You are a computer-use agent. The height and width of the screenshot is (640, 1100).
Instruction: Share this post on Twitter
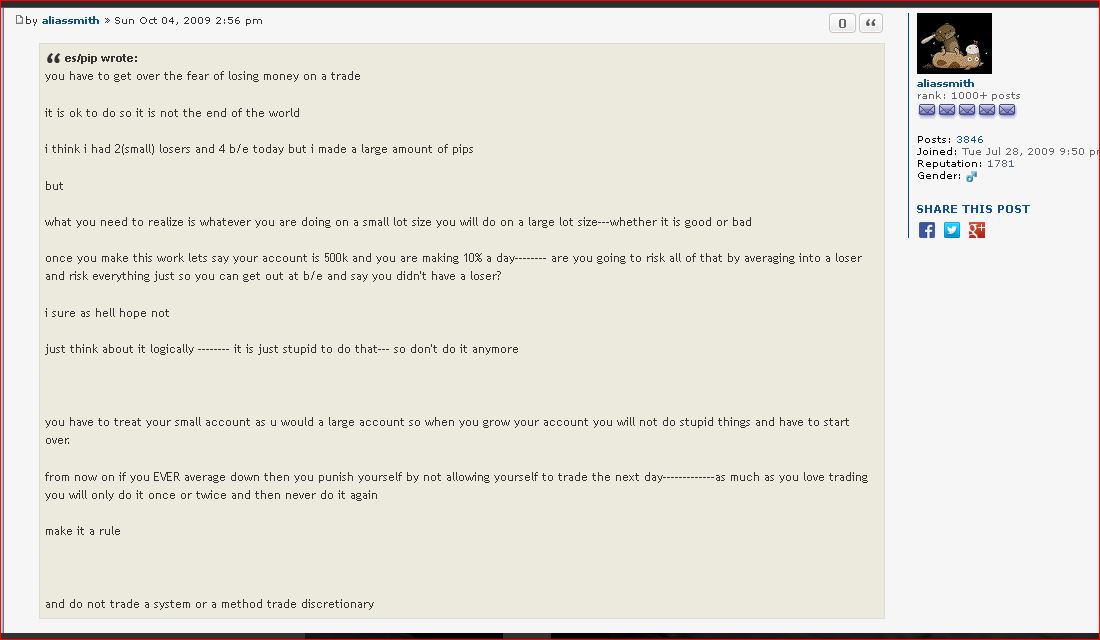pos(952,230)
